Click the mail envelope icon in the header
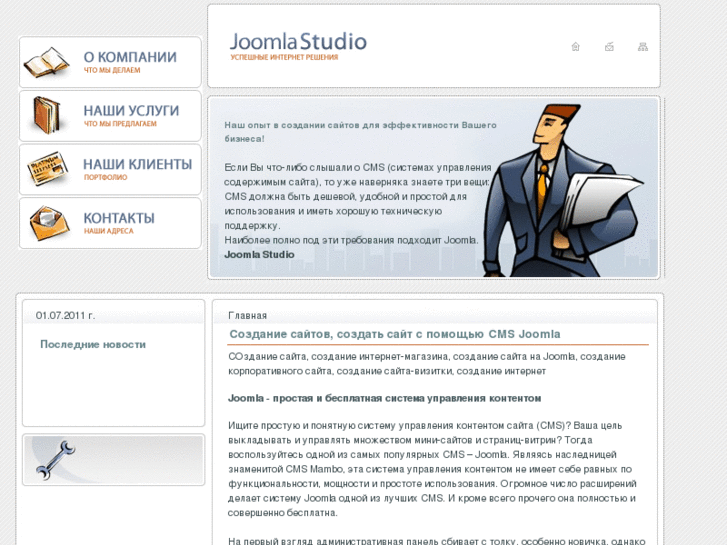This screenshot has height=545, width=727. 609,46
